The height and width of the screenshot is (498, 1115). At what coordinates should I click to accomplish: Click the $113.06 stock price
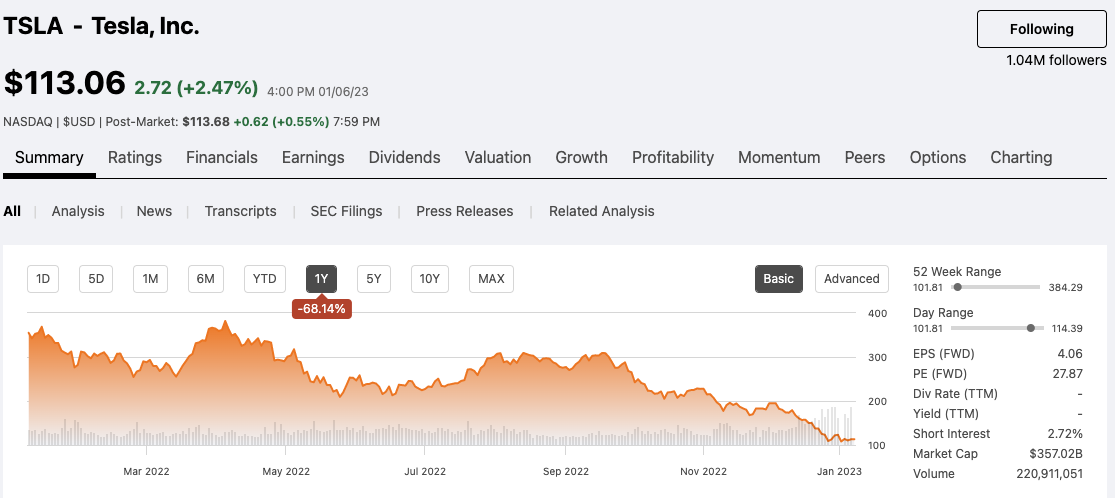pyautogui.click(x=65, y=83)
